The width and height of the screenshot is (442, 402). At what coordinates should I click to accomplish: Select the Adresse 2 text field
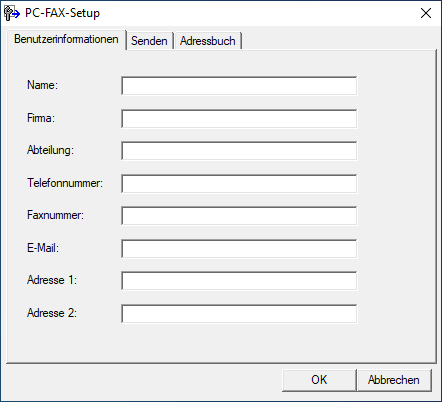(239, 313)
